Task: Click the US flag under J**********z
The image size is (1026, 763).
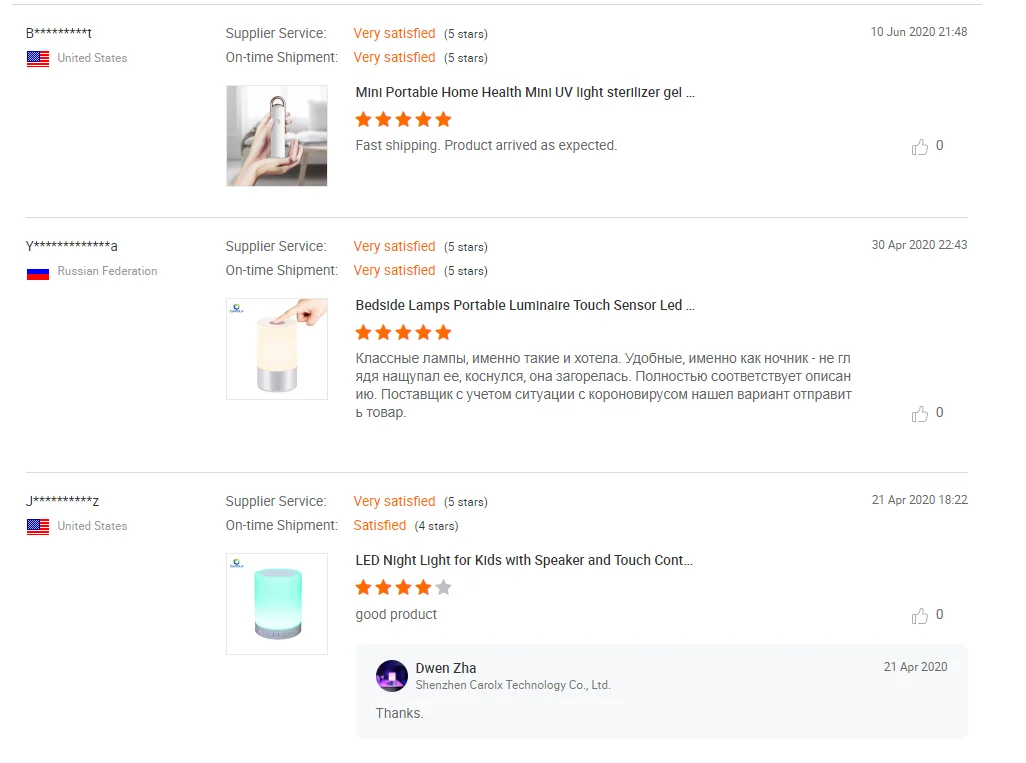Action: point(38,527)
